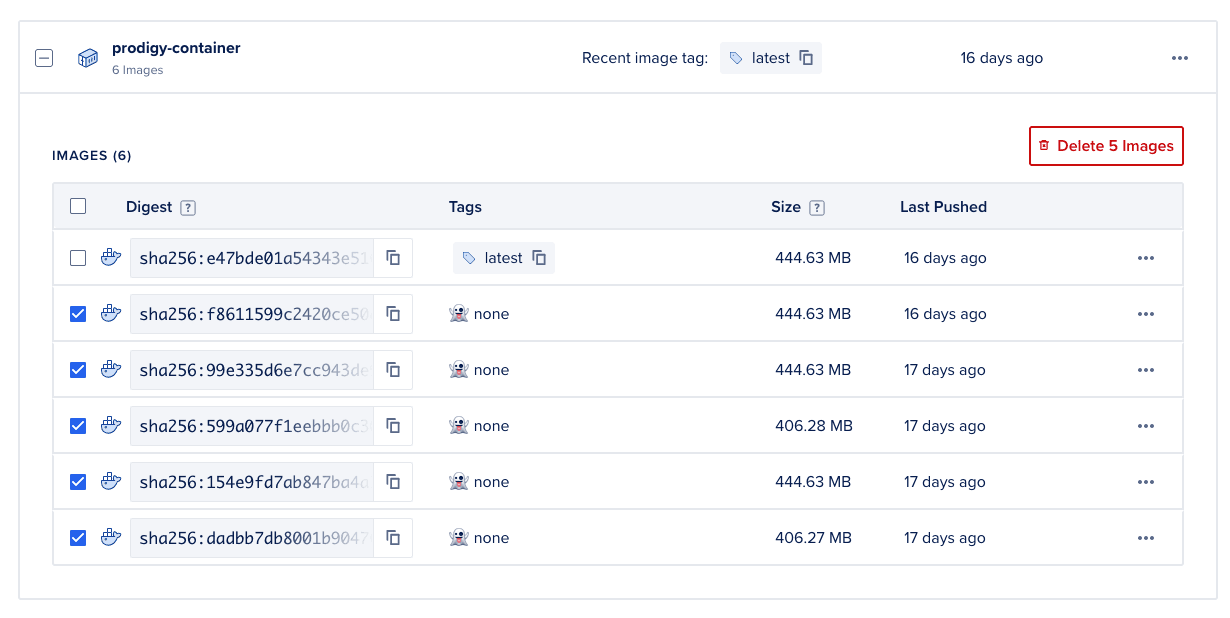1230x618 pixels.
Task: Uncheck the sha256:99e335d6e7cc943d image
Action: [78, 370]
